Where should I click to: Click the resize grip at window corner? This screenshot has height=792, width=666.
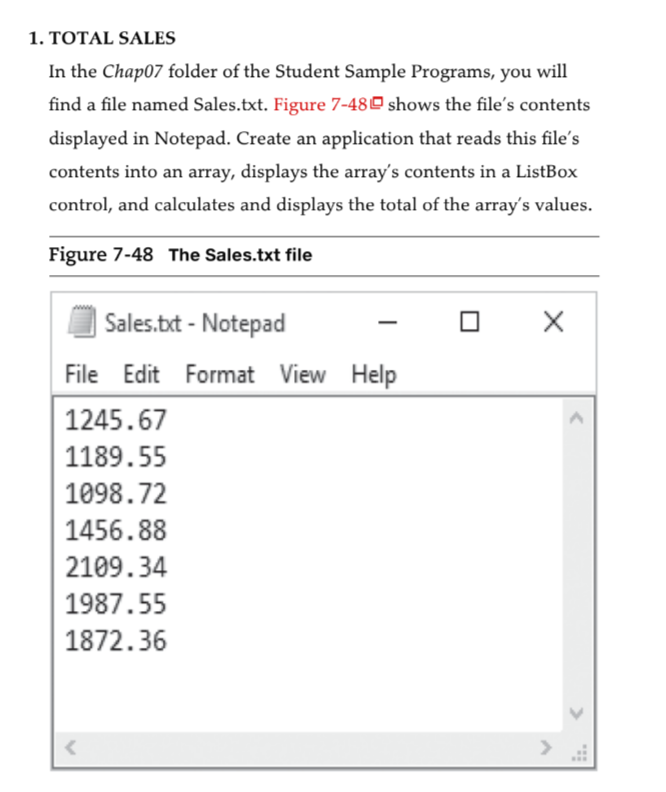tap(580, 753)
